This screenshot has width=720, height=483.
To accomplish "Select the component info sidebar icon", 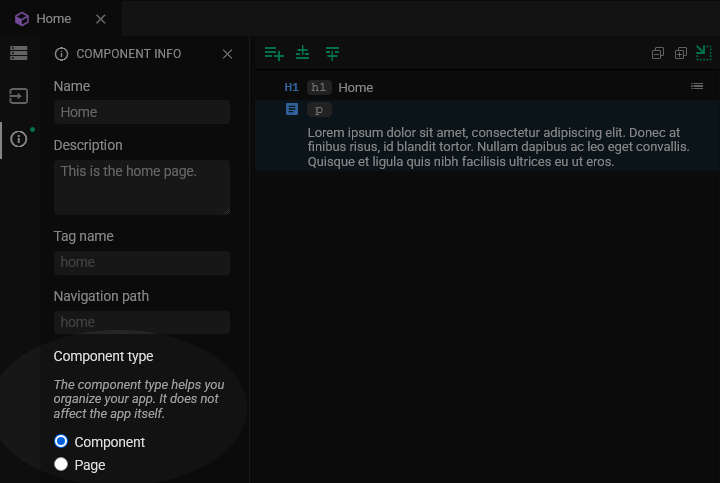I will (18, 139).
